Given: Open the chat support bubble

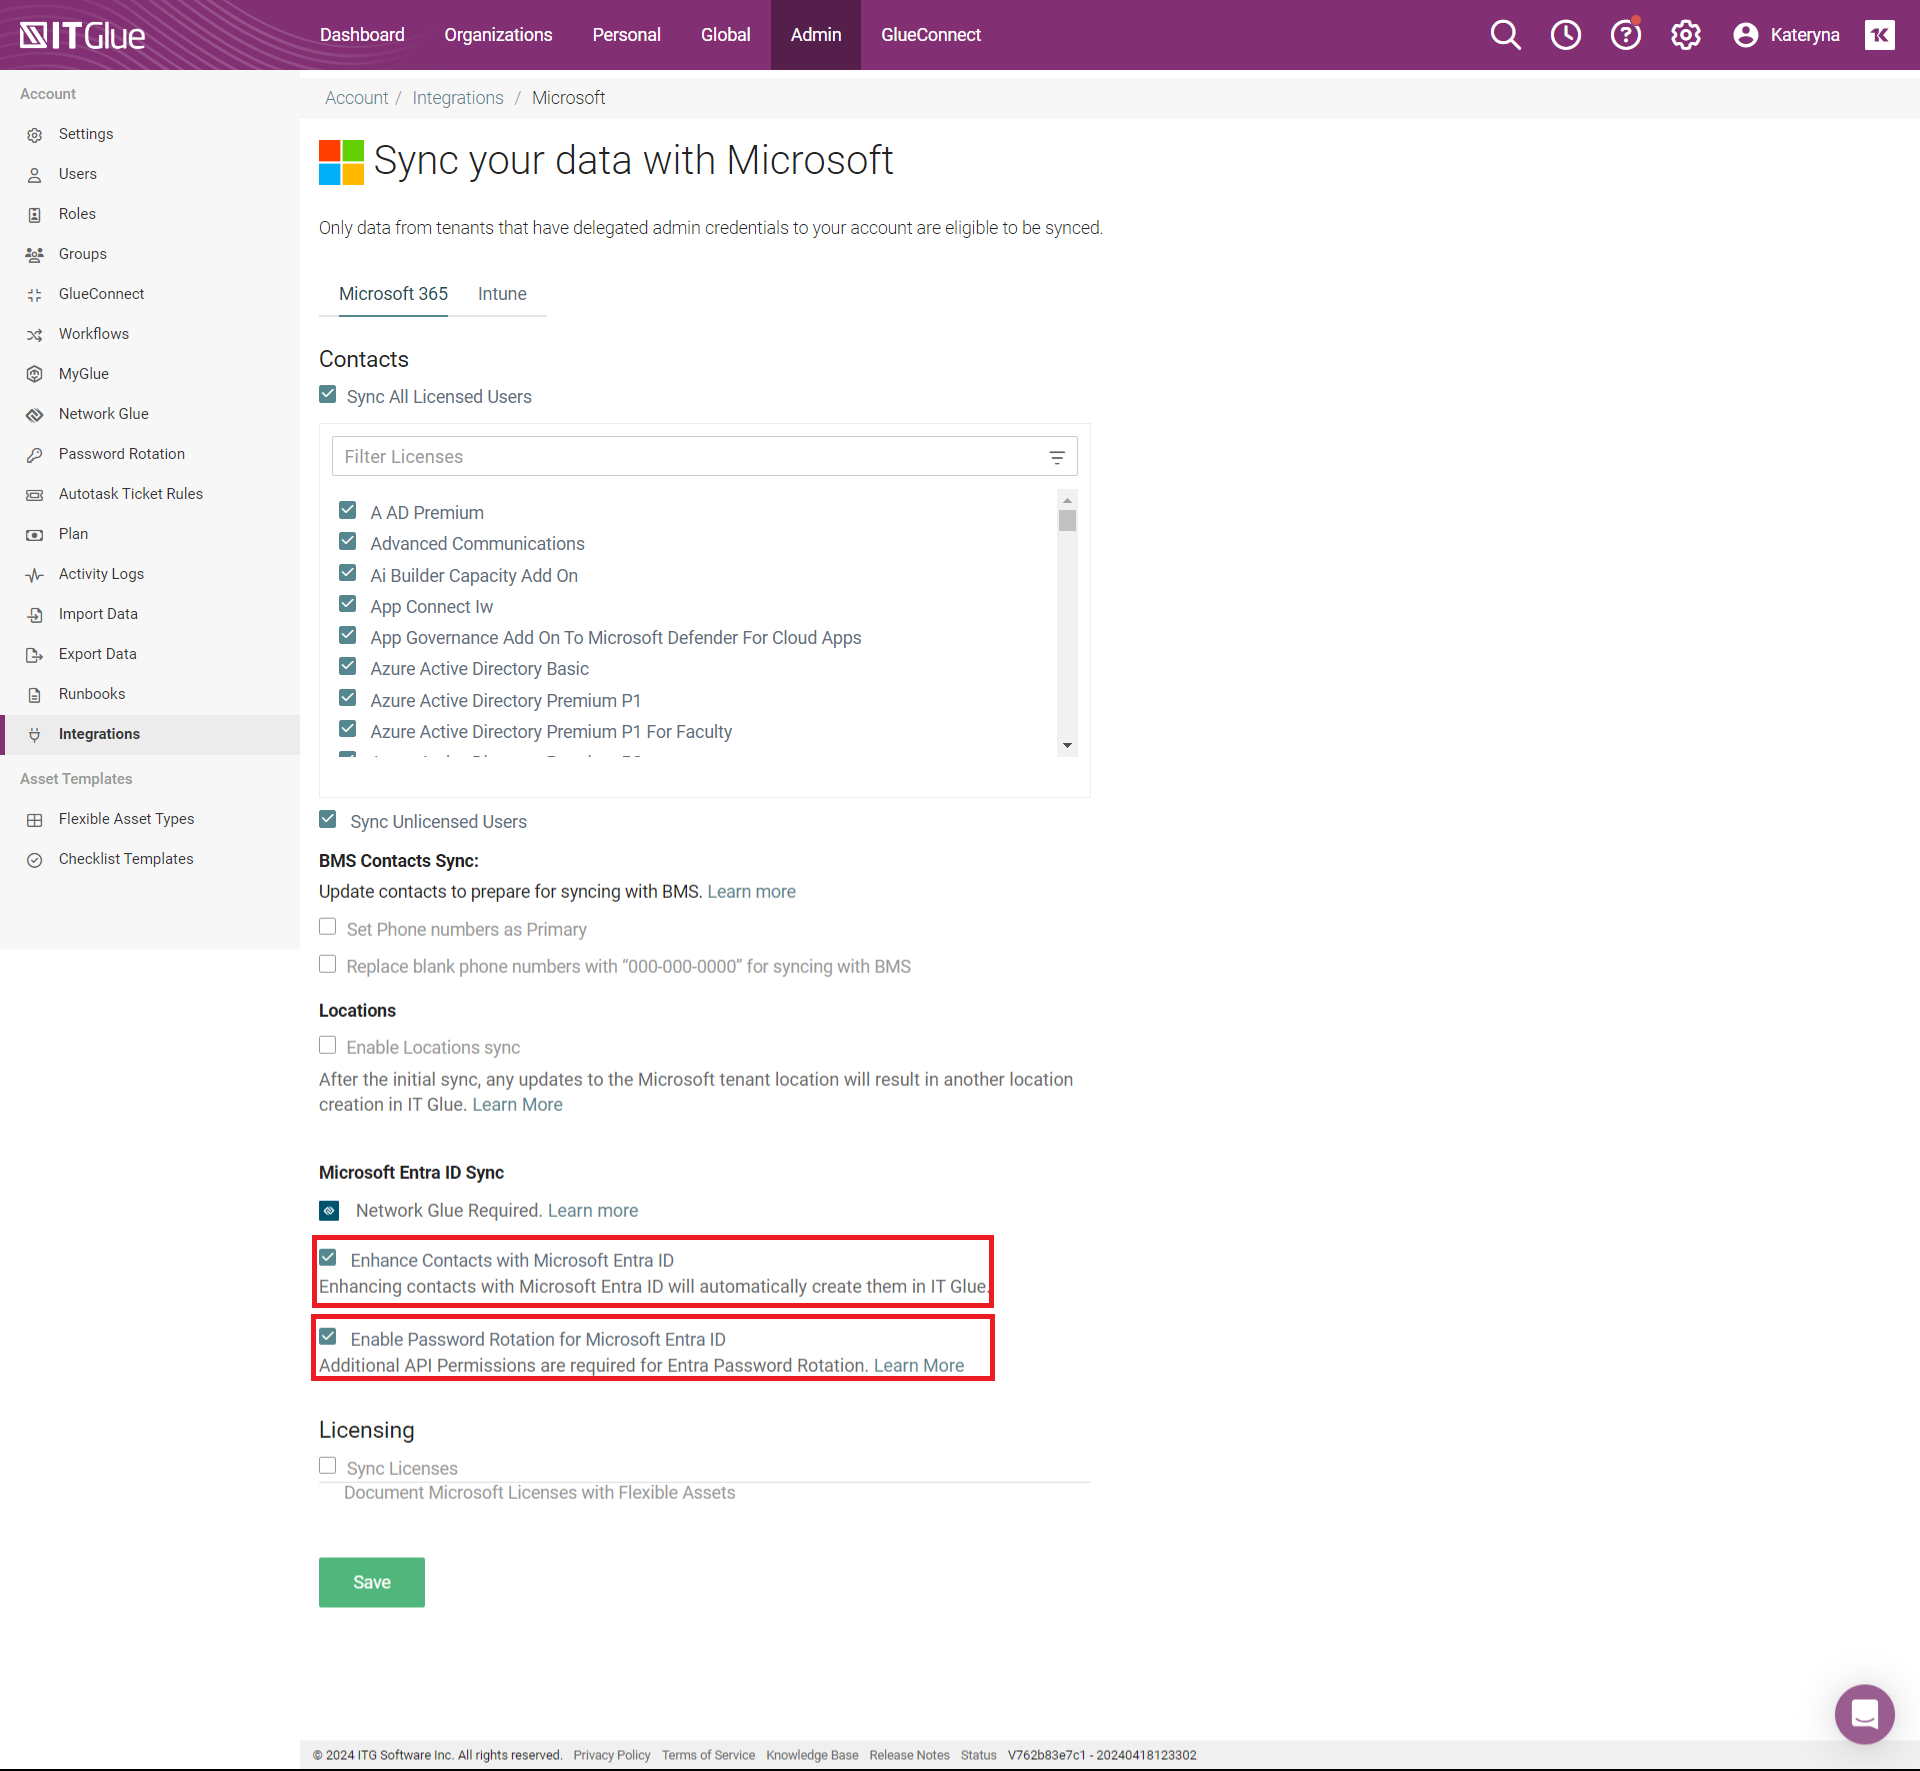Looking at the screenshot, I should click(1864, 1714).
